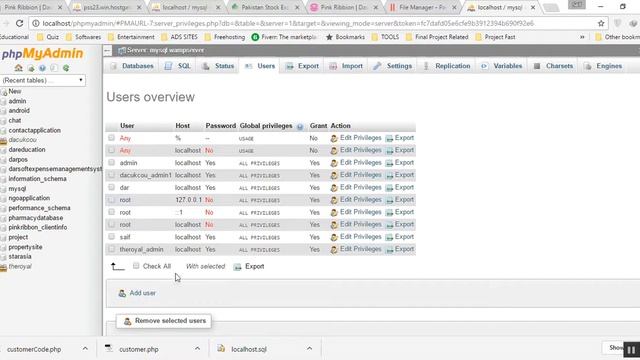This screenshot has width=640, height=360.
Task: Open phpMyAdmin home icon in sidebar
Action: pos(18,68)
